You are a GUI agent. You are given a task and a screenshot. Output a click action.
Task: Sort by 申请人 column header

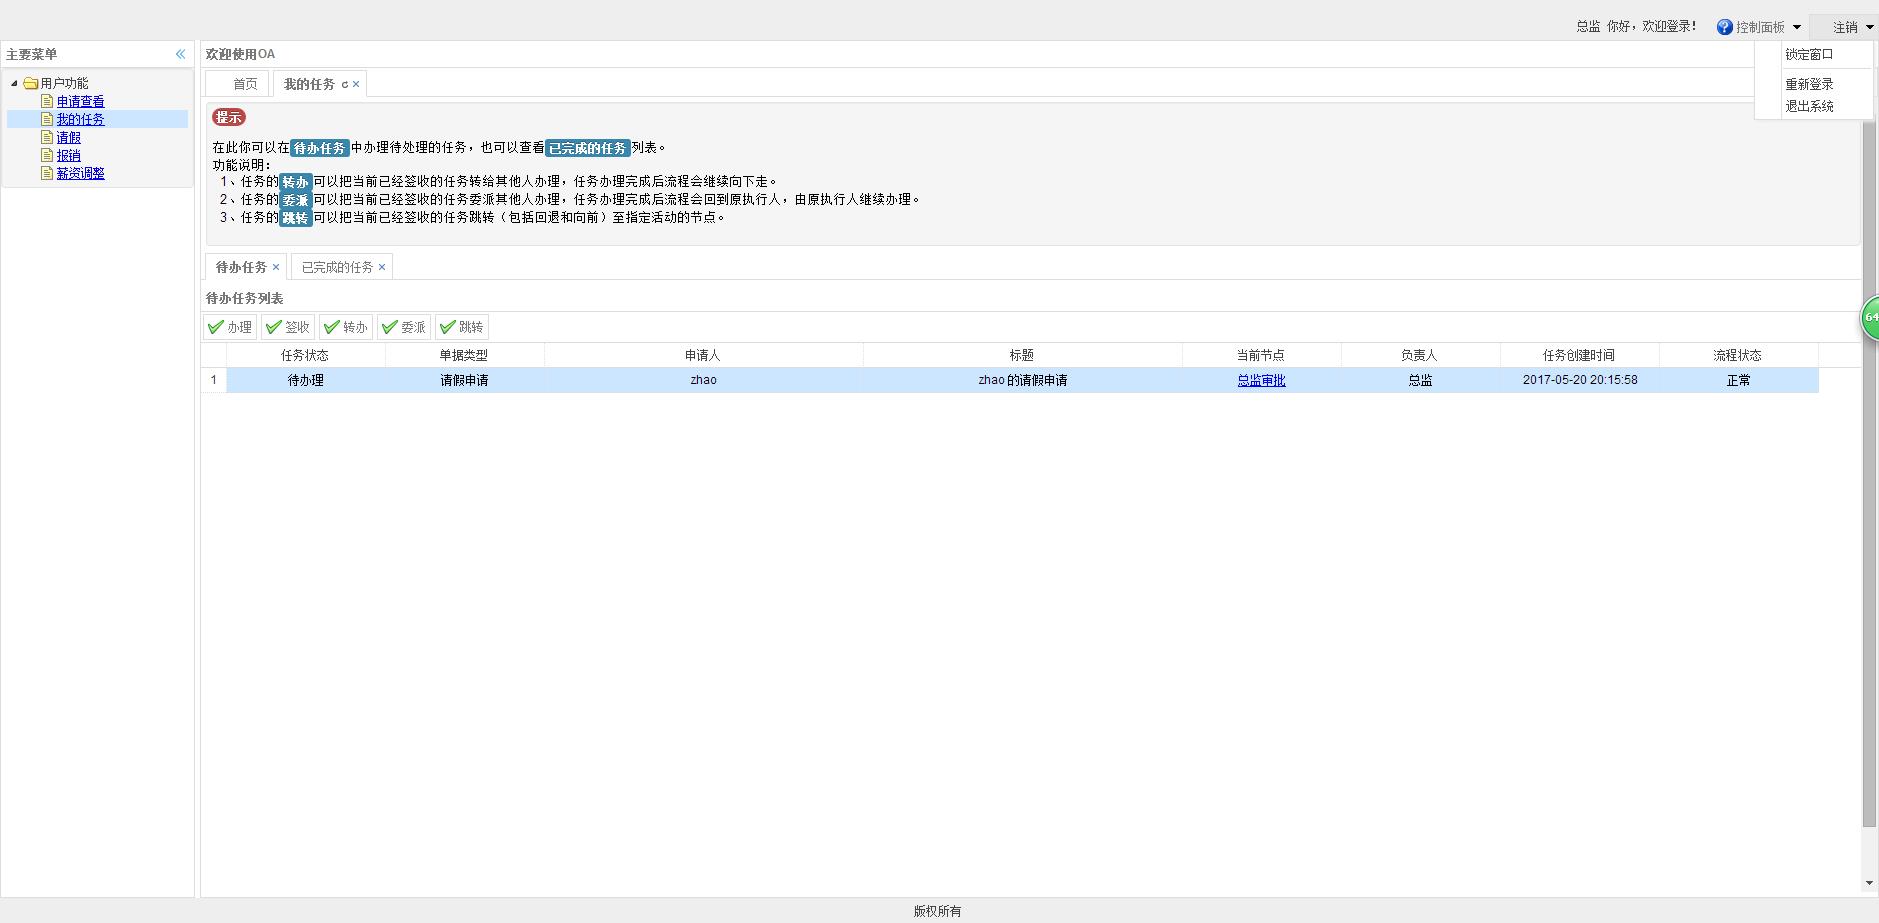(703, 355)
